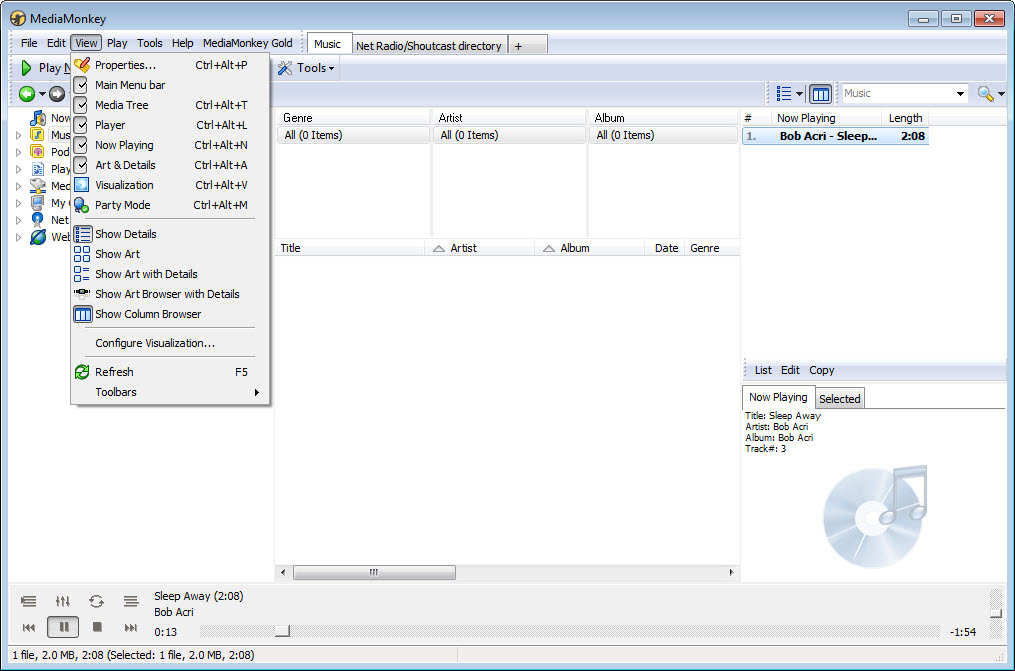Click the search magnifier icon
Viewport: 1015px width, 671px height.
[985, 94]
